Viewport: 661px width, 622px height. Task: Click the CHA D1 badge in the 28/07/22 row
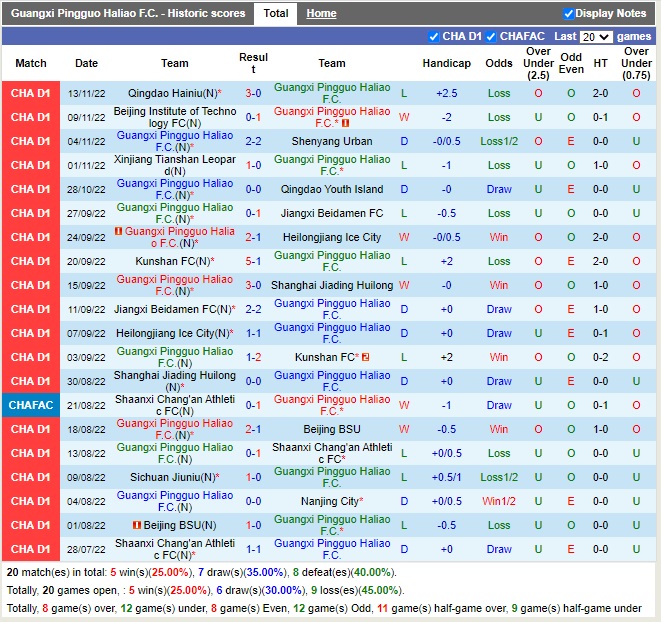[31, 549]
